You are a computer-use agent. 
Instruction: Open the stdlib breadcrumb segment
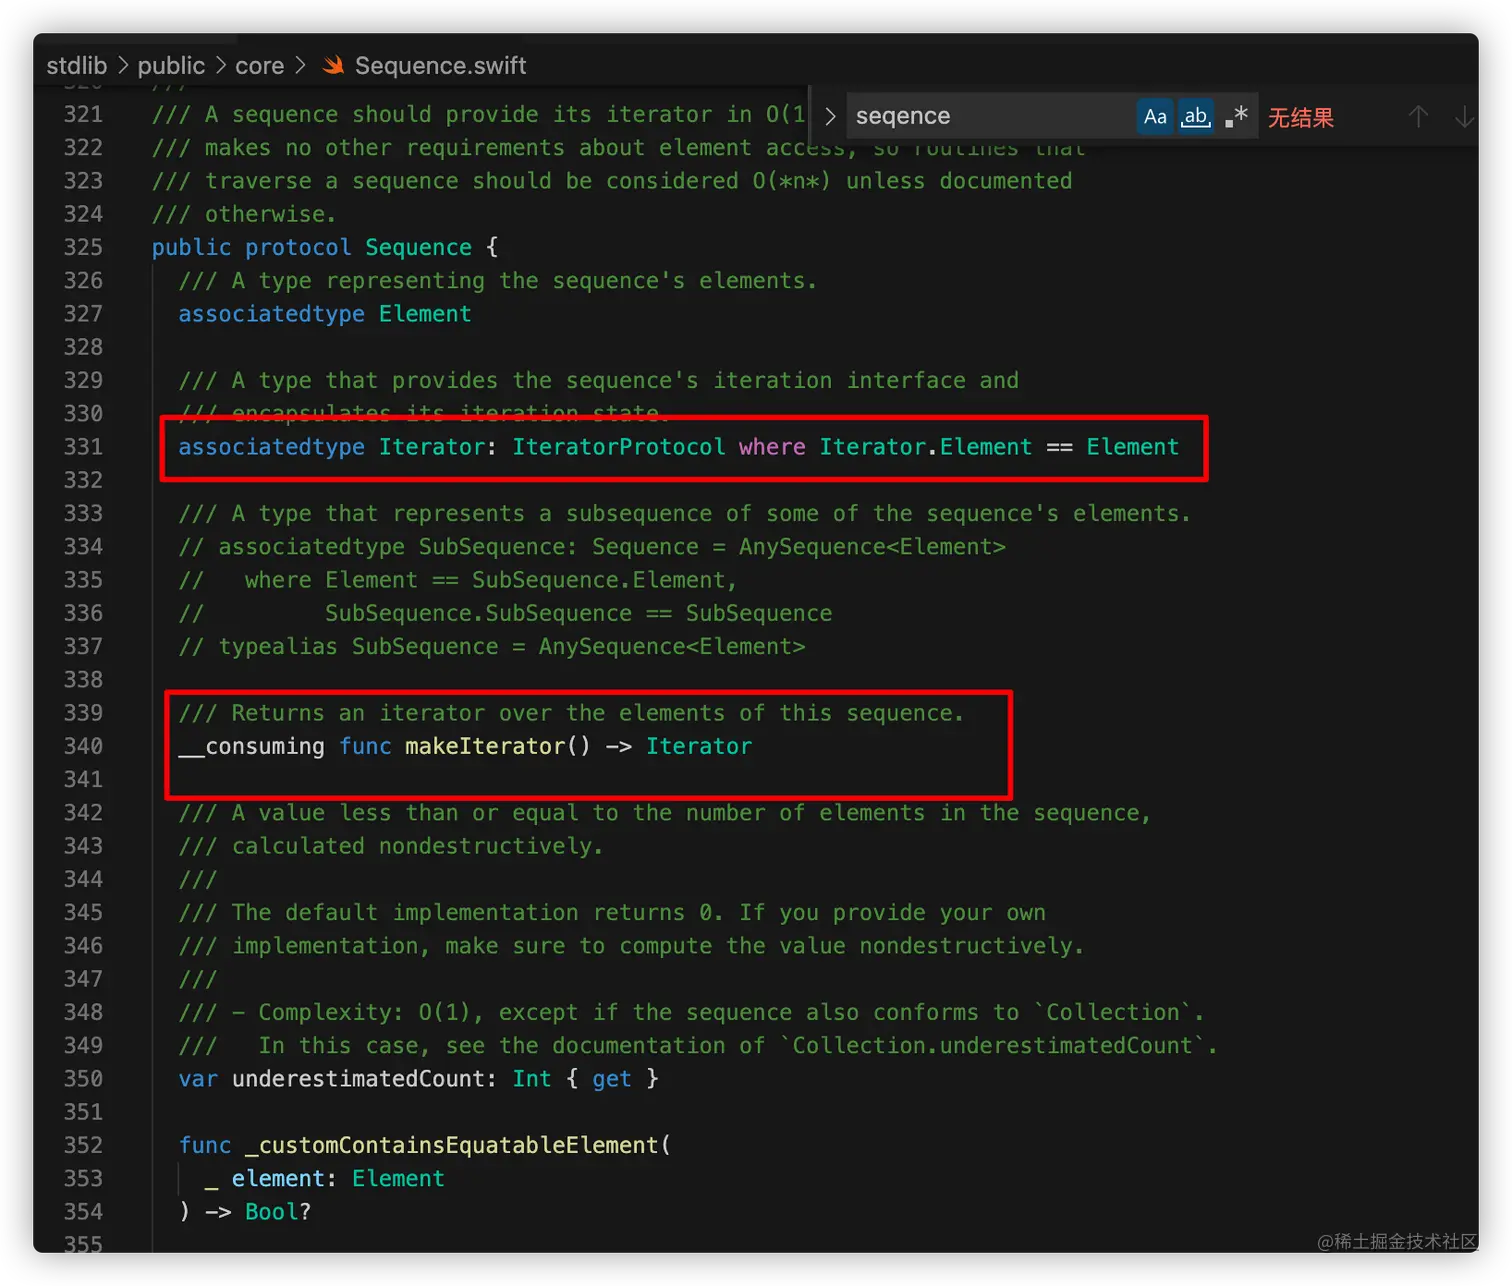click(x=76, y=65)
